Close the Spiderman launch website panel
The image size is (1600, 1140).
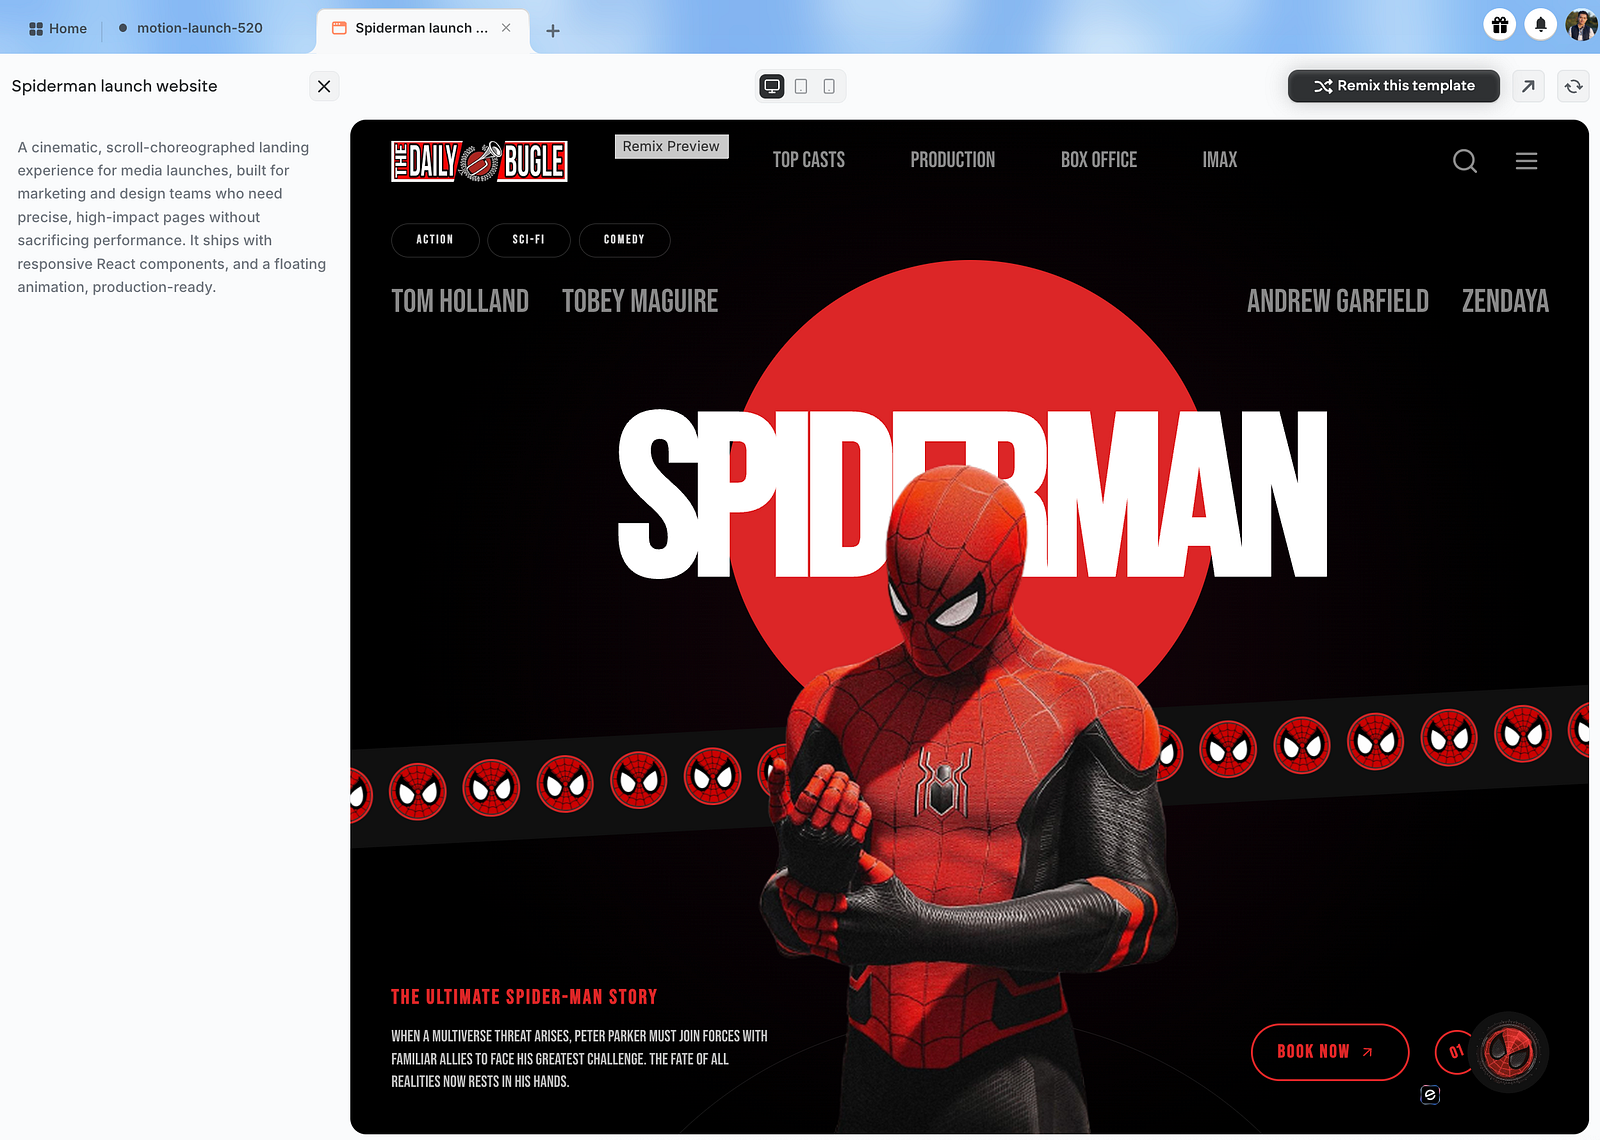pyautogui.click(x=324, y=86)
